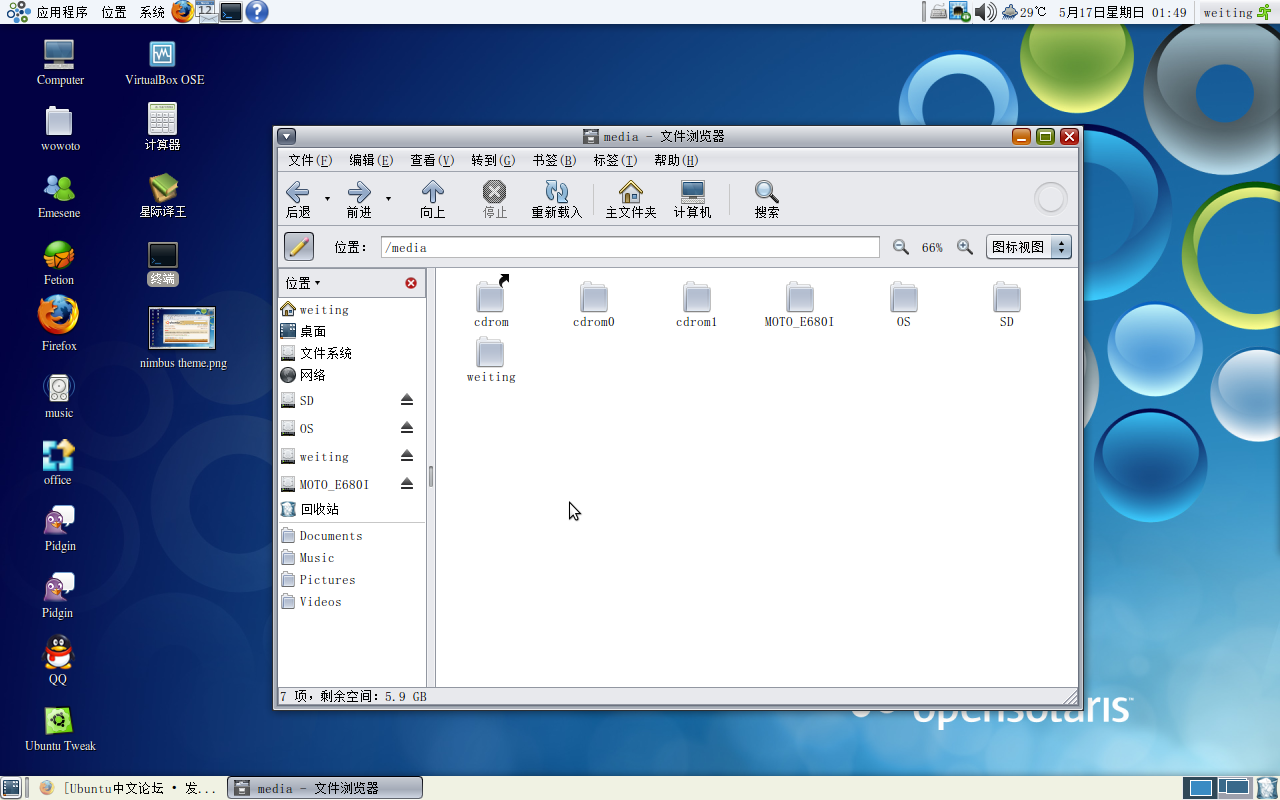Eject the weiting volume in sidebar
The image size is (1280, 800).
407,456
